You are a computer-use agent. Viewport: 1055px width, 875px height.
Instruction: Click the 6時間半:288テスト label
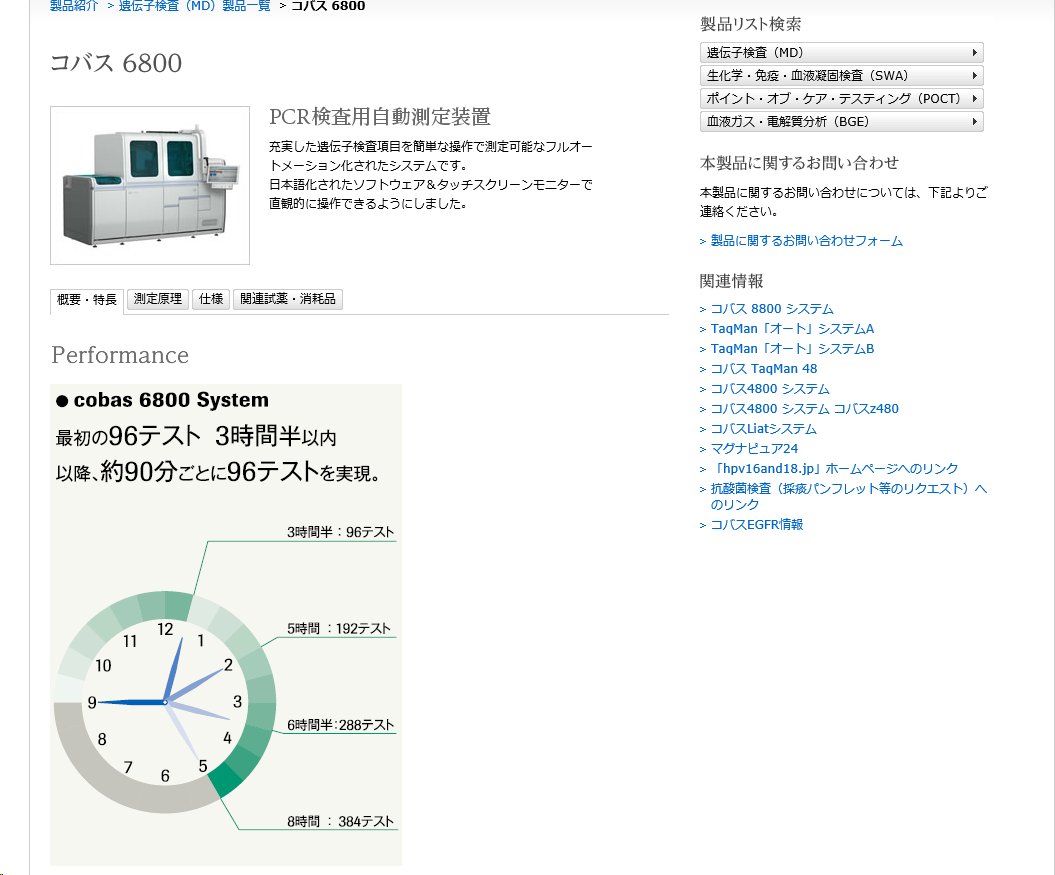point(340,725)
